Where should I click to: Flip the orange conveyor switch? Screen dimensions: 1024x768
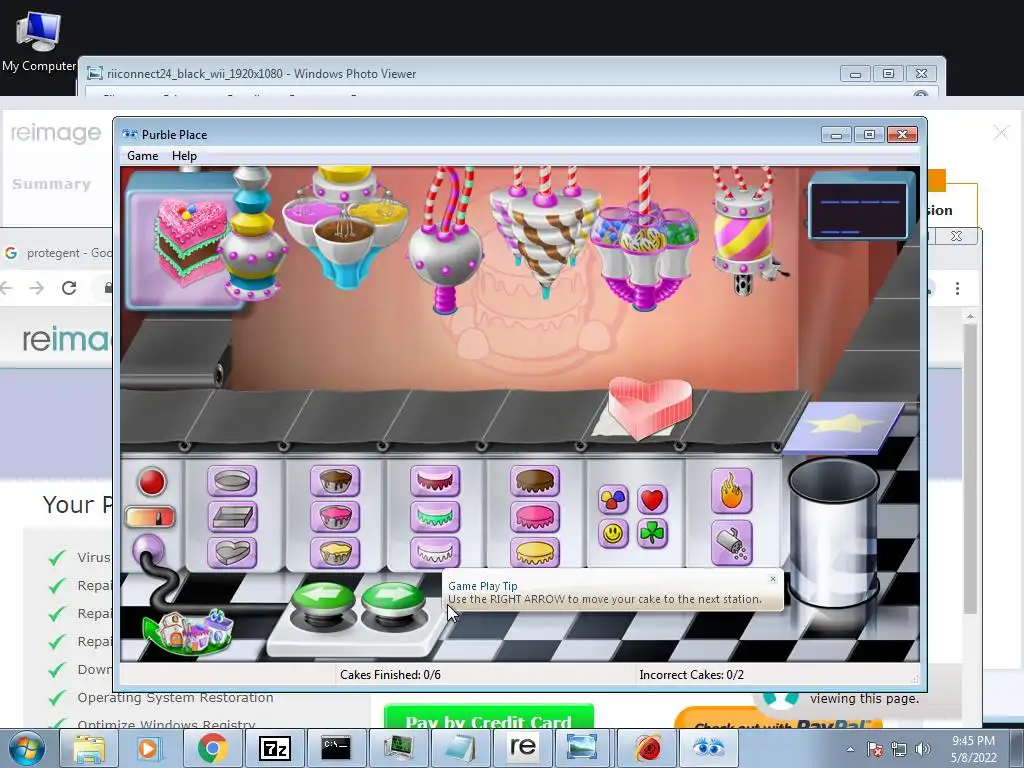point(150,517)
